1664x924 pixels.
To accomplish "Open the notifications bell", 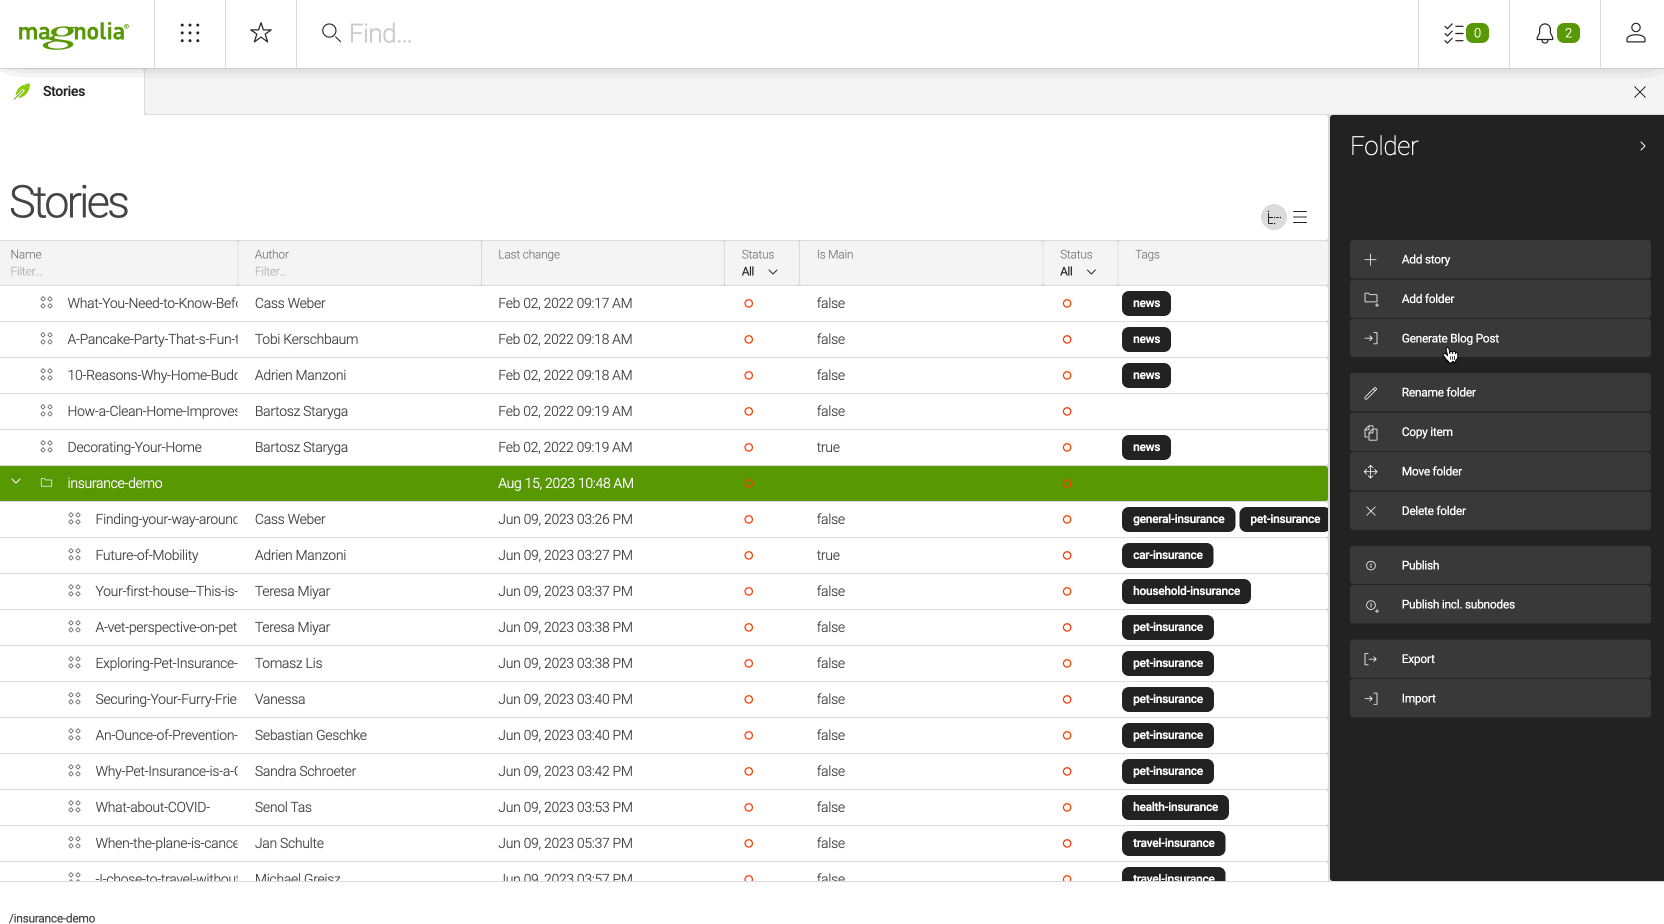I will [1555, 34].
